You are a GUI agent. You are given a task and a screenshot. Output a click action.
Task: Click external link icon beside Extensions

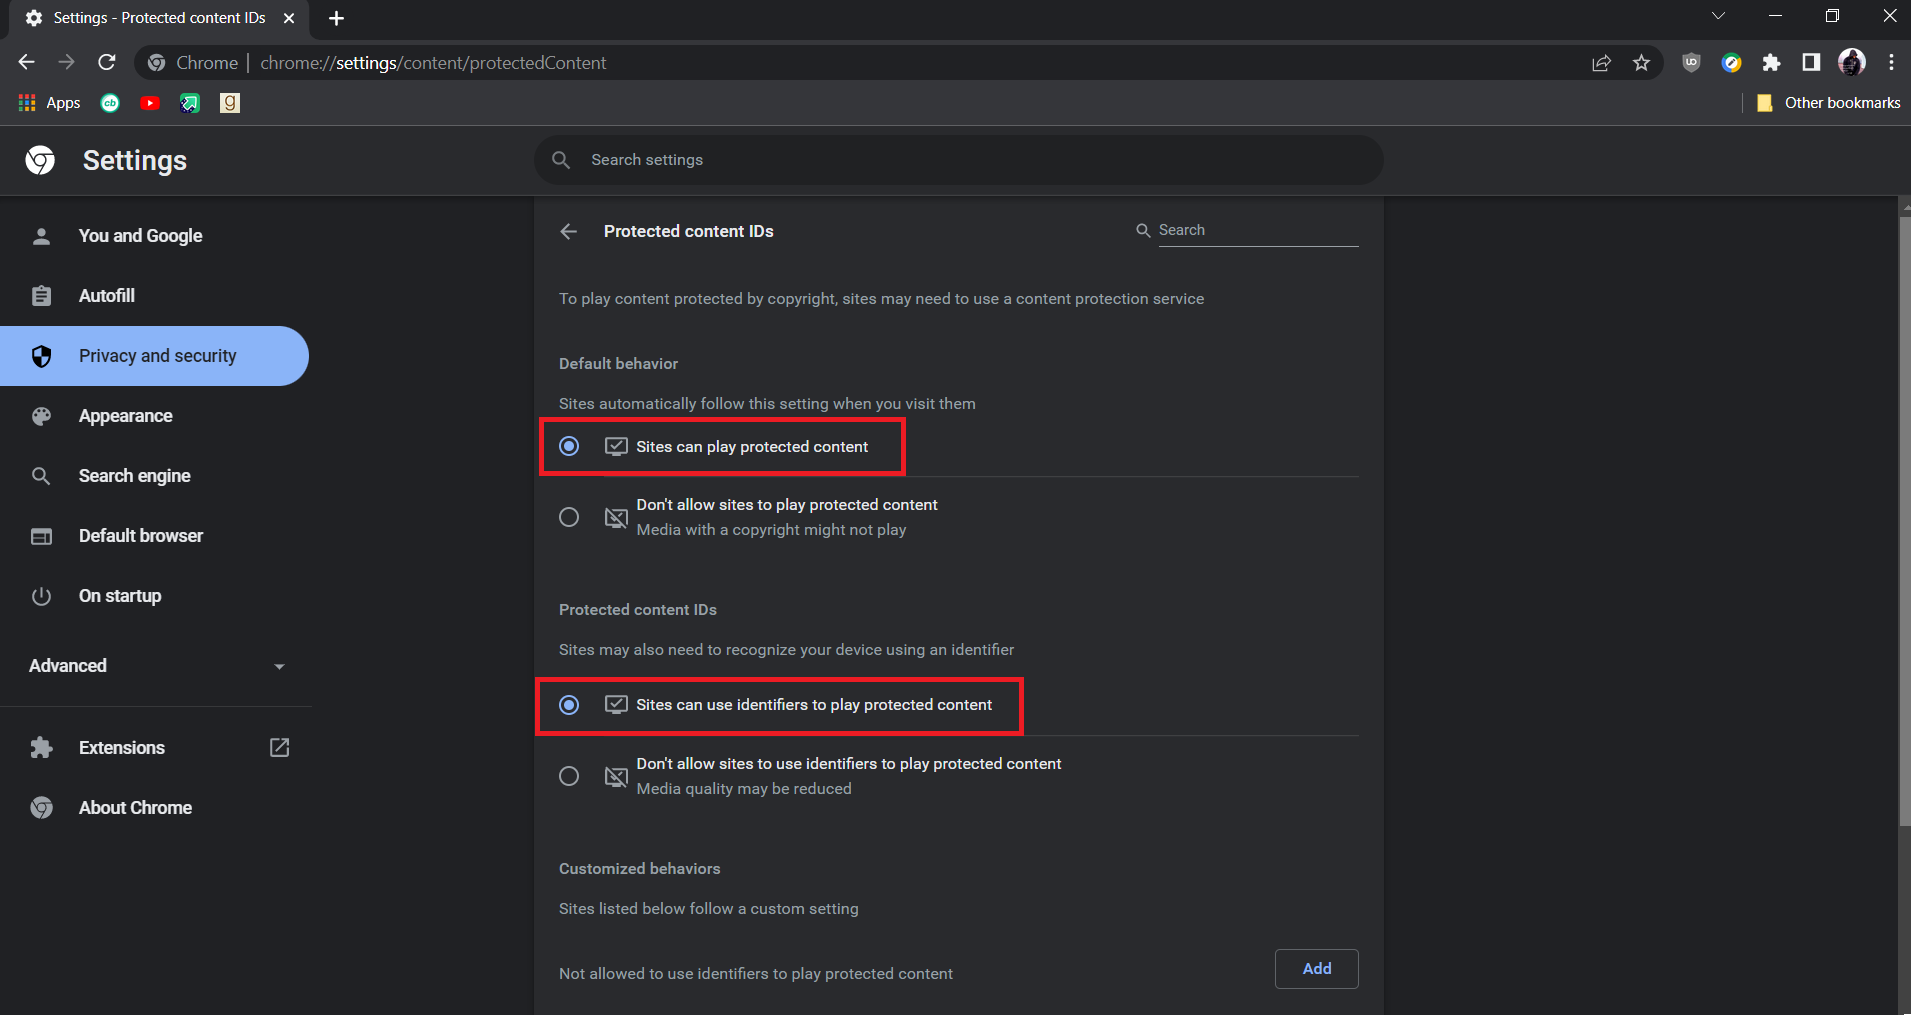coord(280,748)
